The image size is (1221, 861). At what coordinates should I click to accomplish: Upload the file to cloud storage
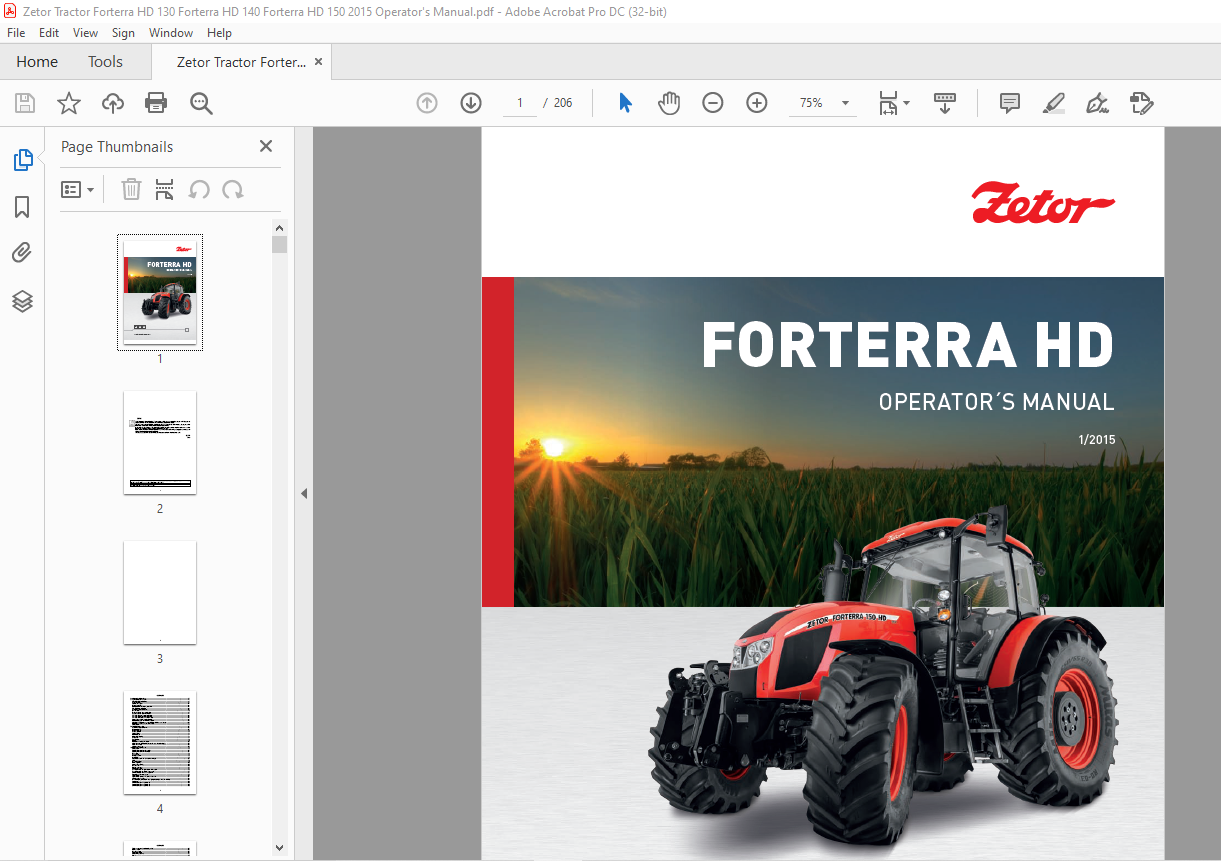113,103
